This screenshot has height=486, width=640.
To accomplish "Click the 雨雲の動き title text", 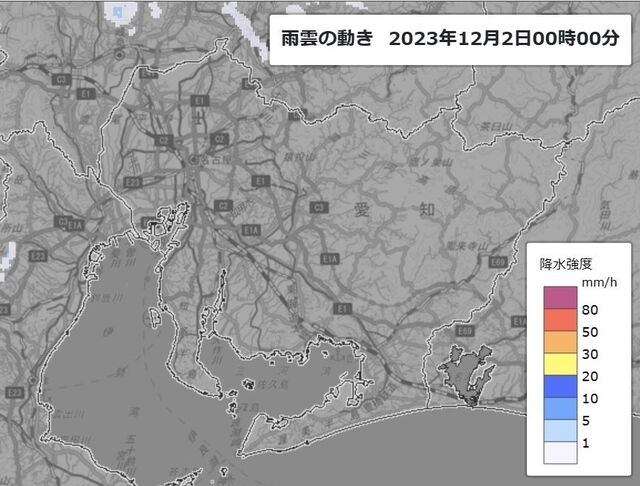I will tap(327, 39).
